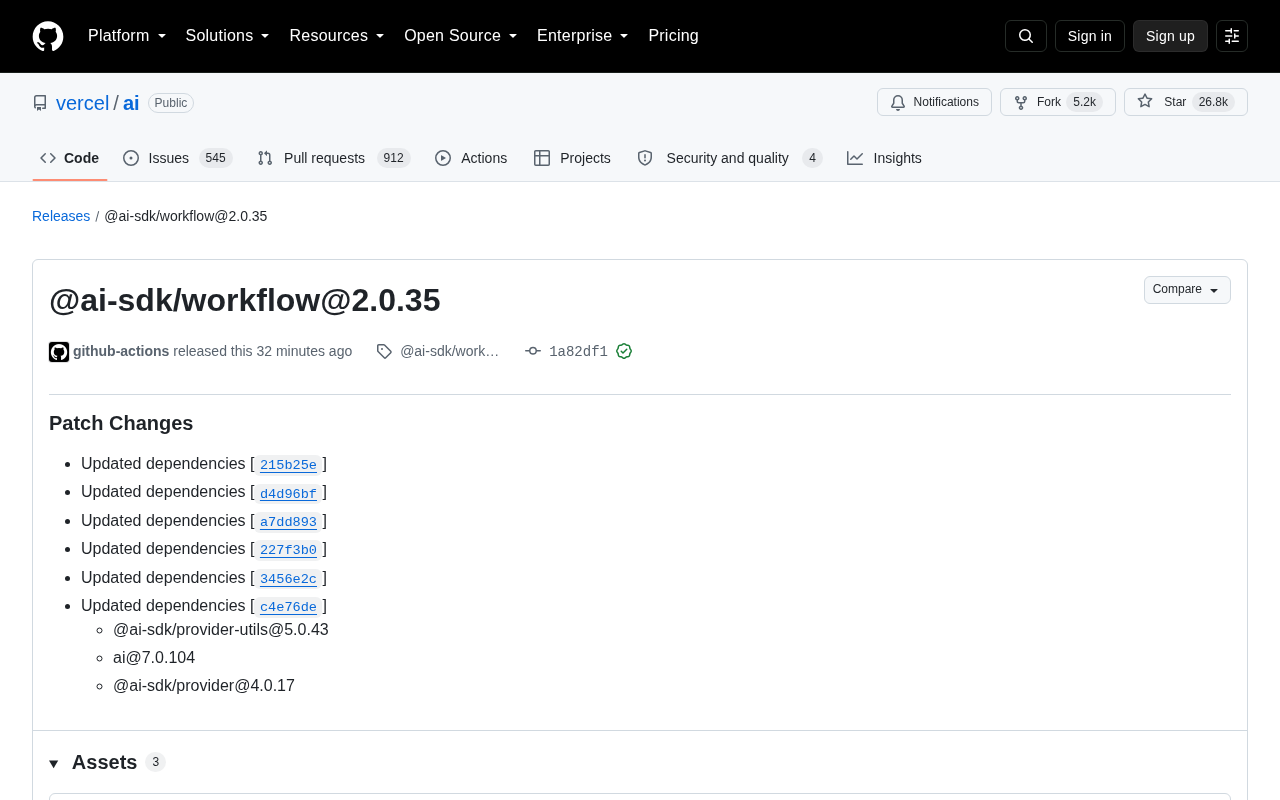Screen dimensions: 1280x800
Task: Click the repository book icon
Action: (x=40, y=103)
